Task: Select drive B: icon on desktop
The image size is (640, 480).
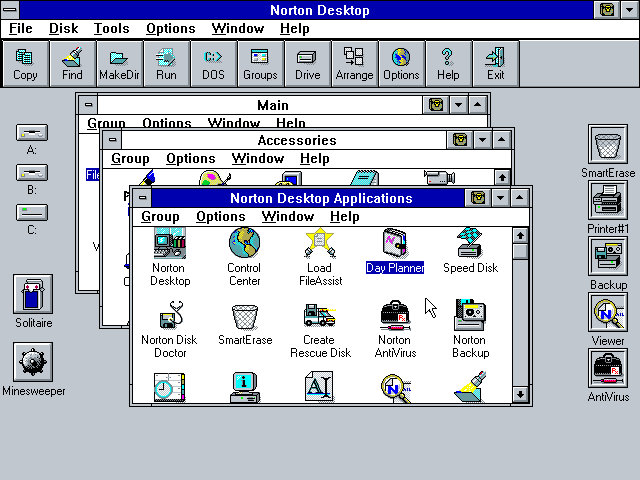Action: 32,173
